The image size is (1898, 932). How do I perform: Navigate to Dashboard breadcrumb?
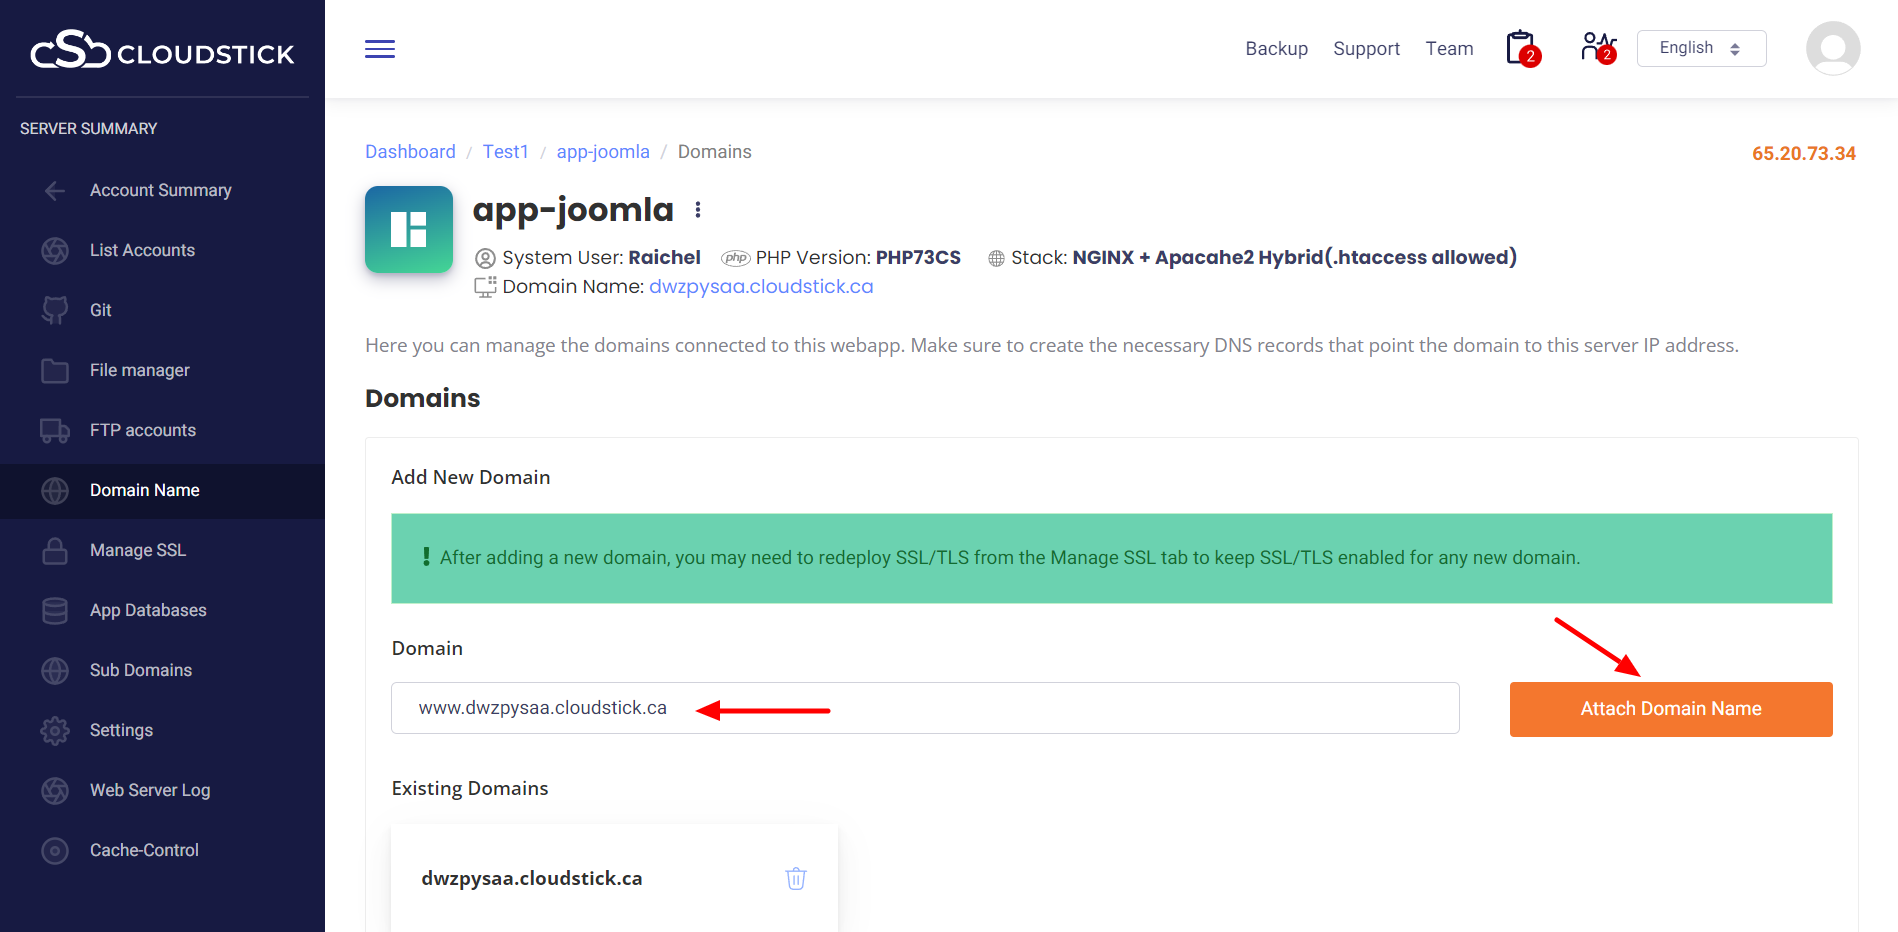coord(410,152)
